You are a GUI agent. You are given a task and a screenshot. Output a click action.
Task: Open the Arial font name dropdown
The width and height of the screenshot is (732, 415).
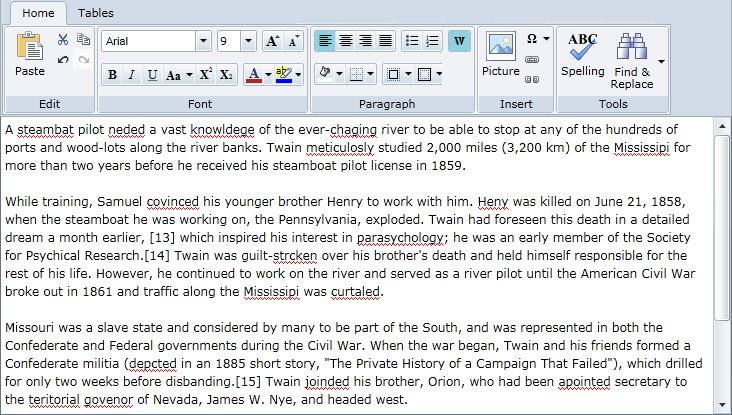point(204,41)
